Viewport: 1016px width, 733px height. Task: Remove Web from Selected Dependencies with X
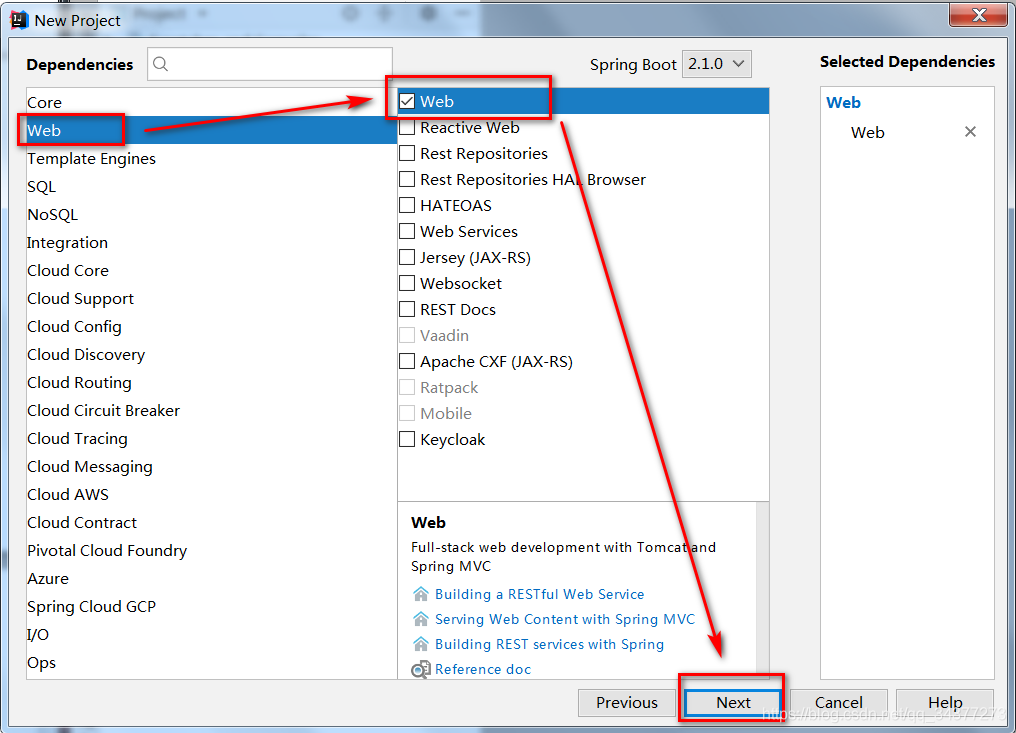[970, 132]
